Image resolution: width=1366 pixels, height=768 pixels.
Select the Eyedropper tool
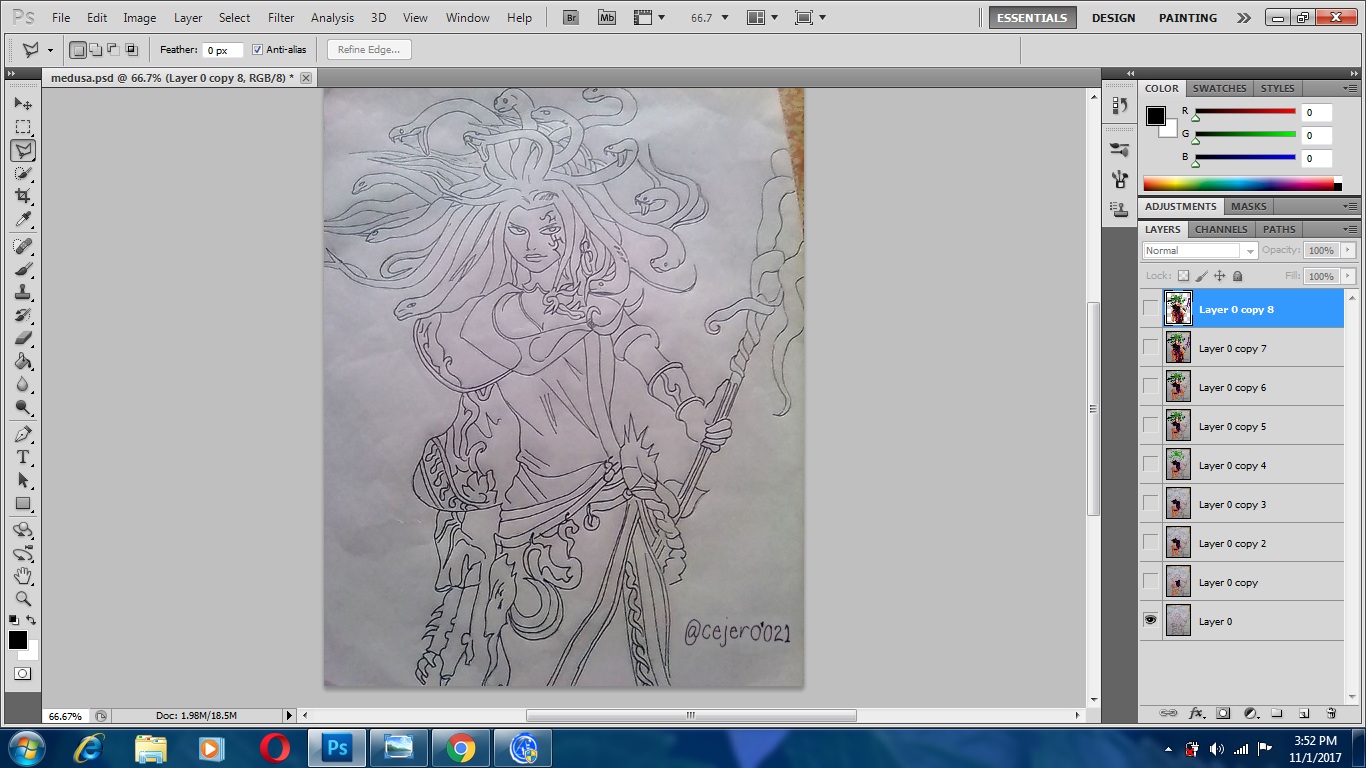click(x=23, y=219)
